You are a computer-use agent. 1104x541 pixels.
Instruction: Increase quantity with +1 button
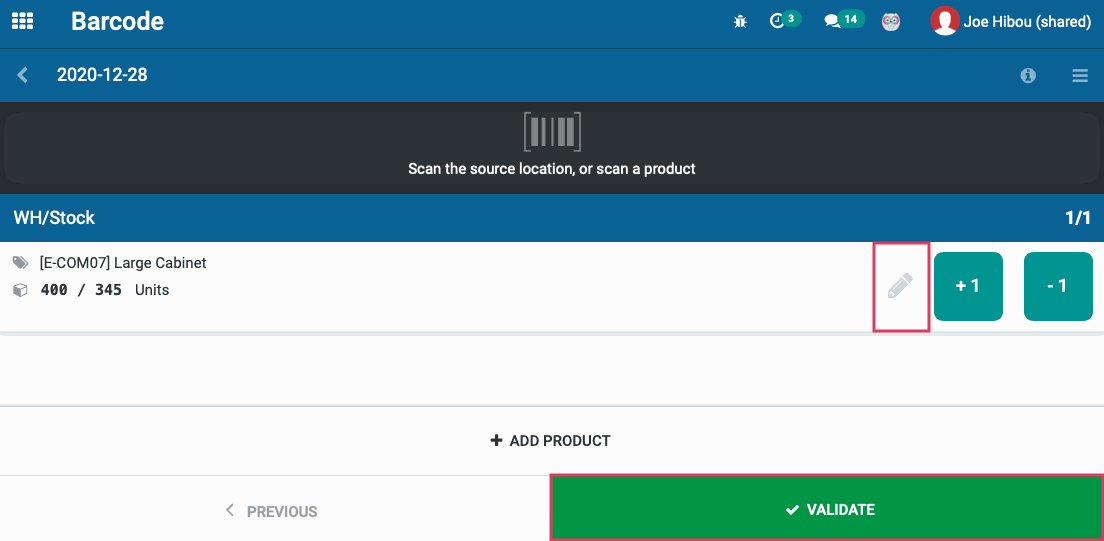pyautogui.click(x=968, y=286)
